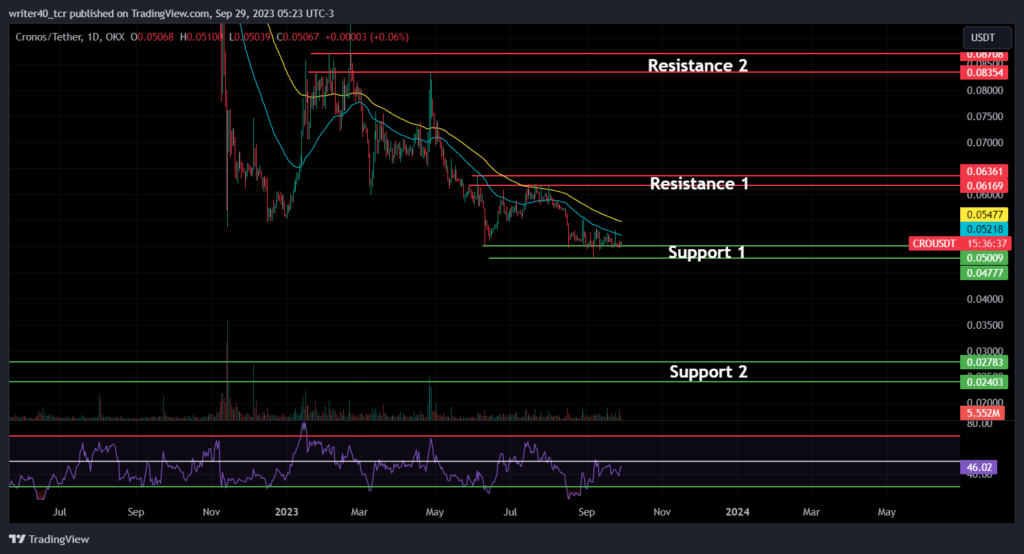This screenshot has height=554, width=1024.
Task: Select the Resistance 1 text annotation
Action: pyautogui.click(x=699, y=184)
